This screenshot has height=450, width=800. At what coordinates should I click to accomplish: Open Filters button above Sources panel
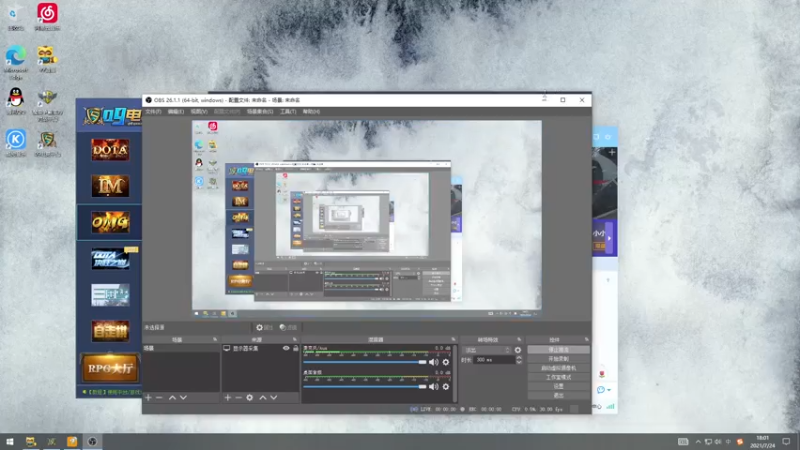[x=288, y=328]
